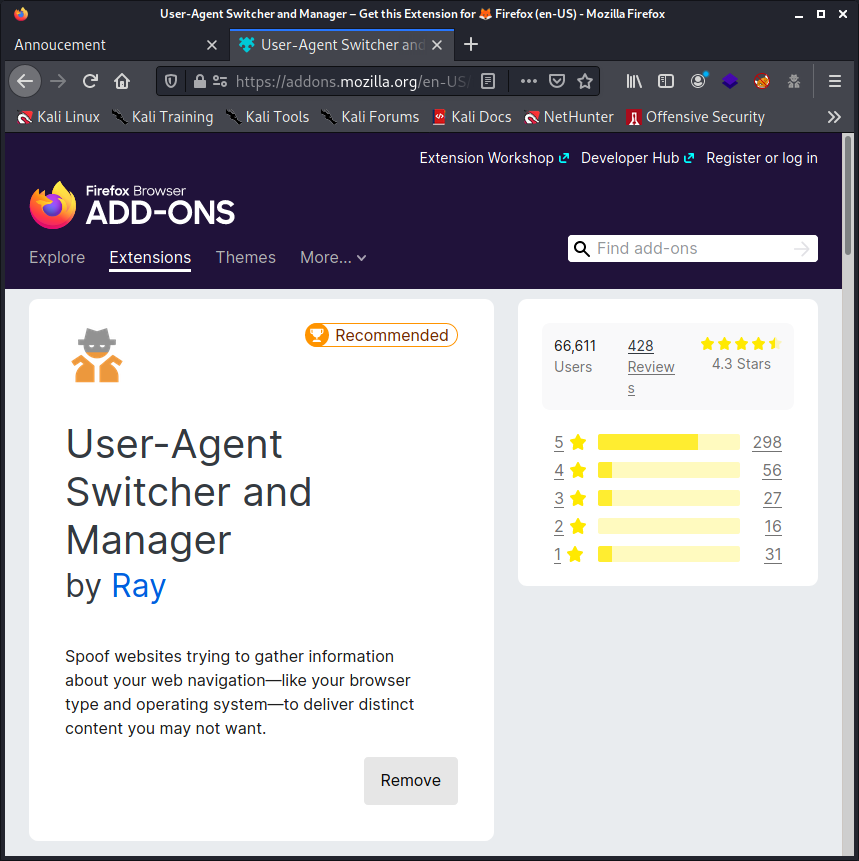
Task: Open the Library bookmarks and history
Action: click(634, 82)
